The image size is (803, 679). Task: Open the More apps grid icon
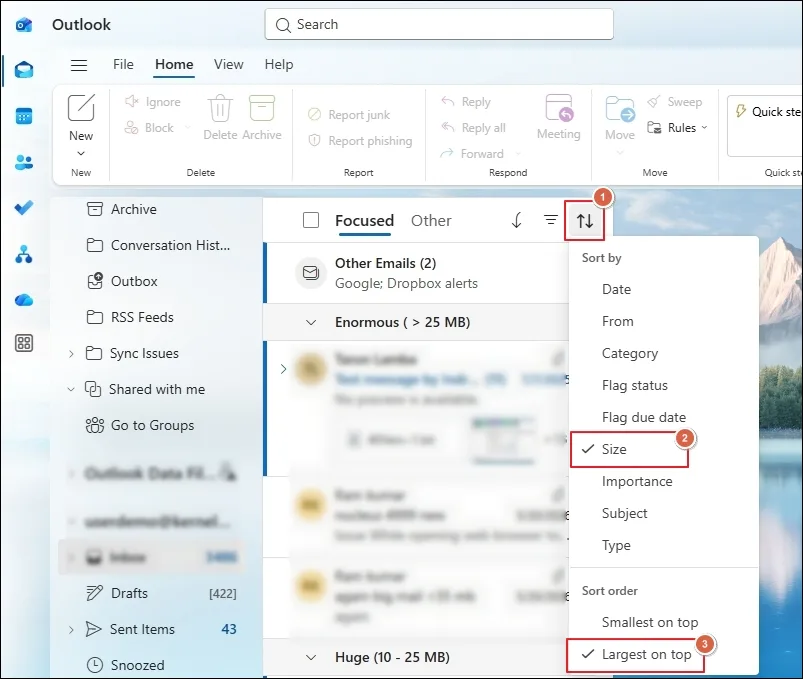pyautogui.click(x=24, y=343)
